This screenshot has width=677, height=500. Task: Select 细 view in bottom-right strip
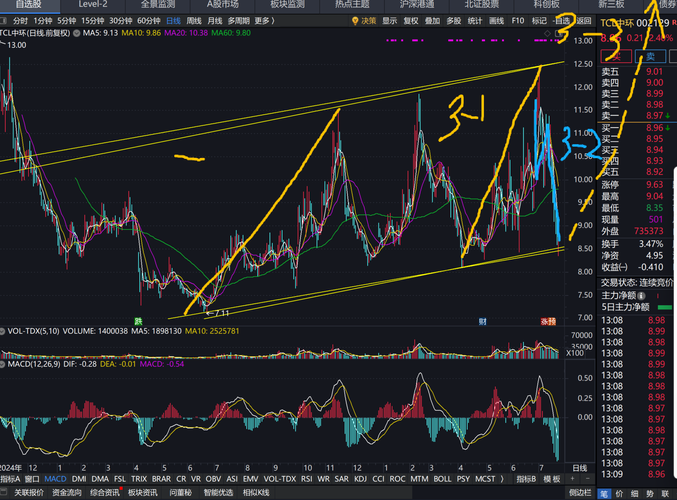(x=634, y=494)
